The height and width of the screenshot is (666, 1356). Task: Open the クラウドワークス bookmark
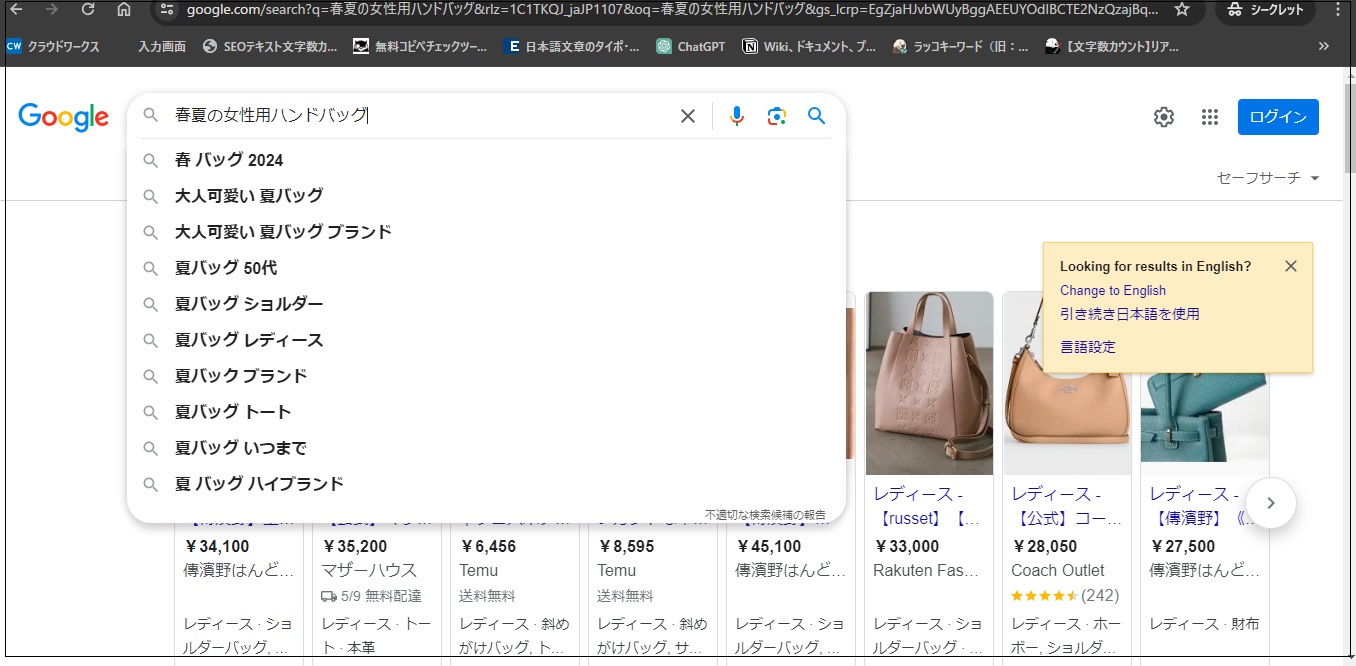click(54, 46)
